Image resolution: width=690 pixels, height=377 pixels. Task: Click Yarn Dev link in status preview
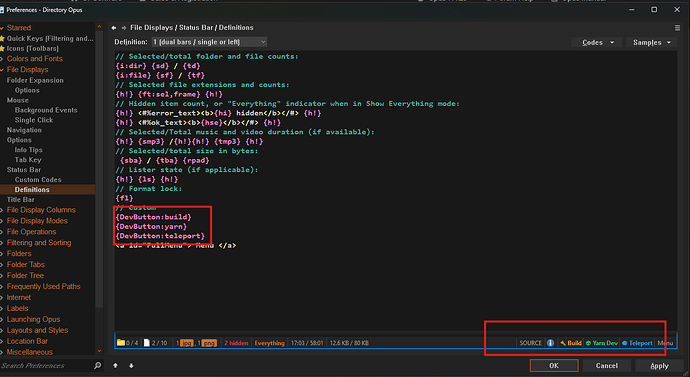click(602, 343)
